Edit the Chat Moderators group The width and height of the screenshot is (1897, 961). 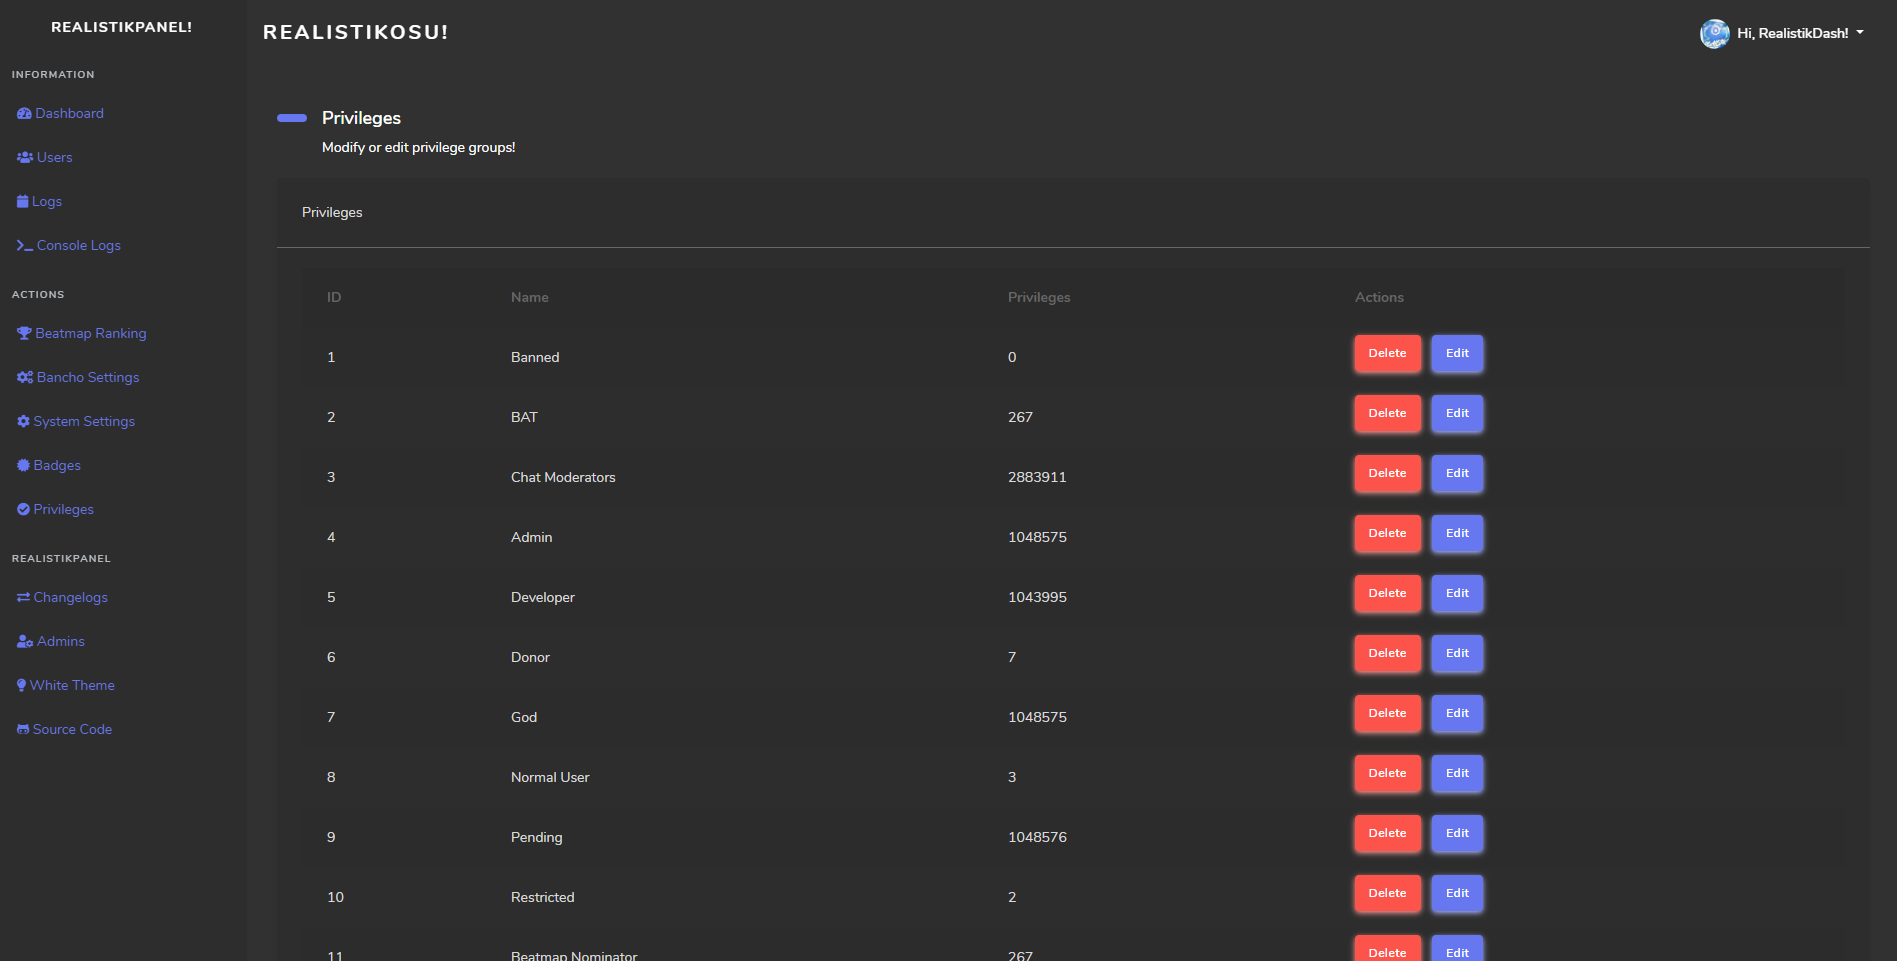click(1457, 474)
